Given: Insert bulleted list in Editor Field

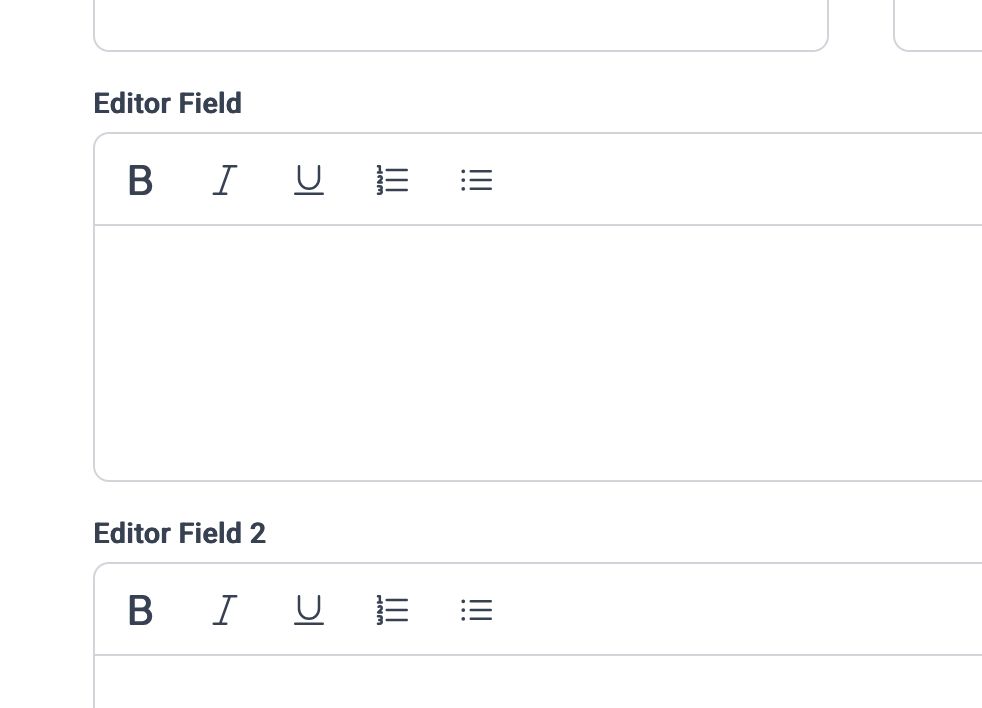Looking at the screenshot, I should coord(477,180).
